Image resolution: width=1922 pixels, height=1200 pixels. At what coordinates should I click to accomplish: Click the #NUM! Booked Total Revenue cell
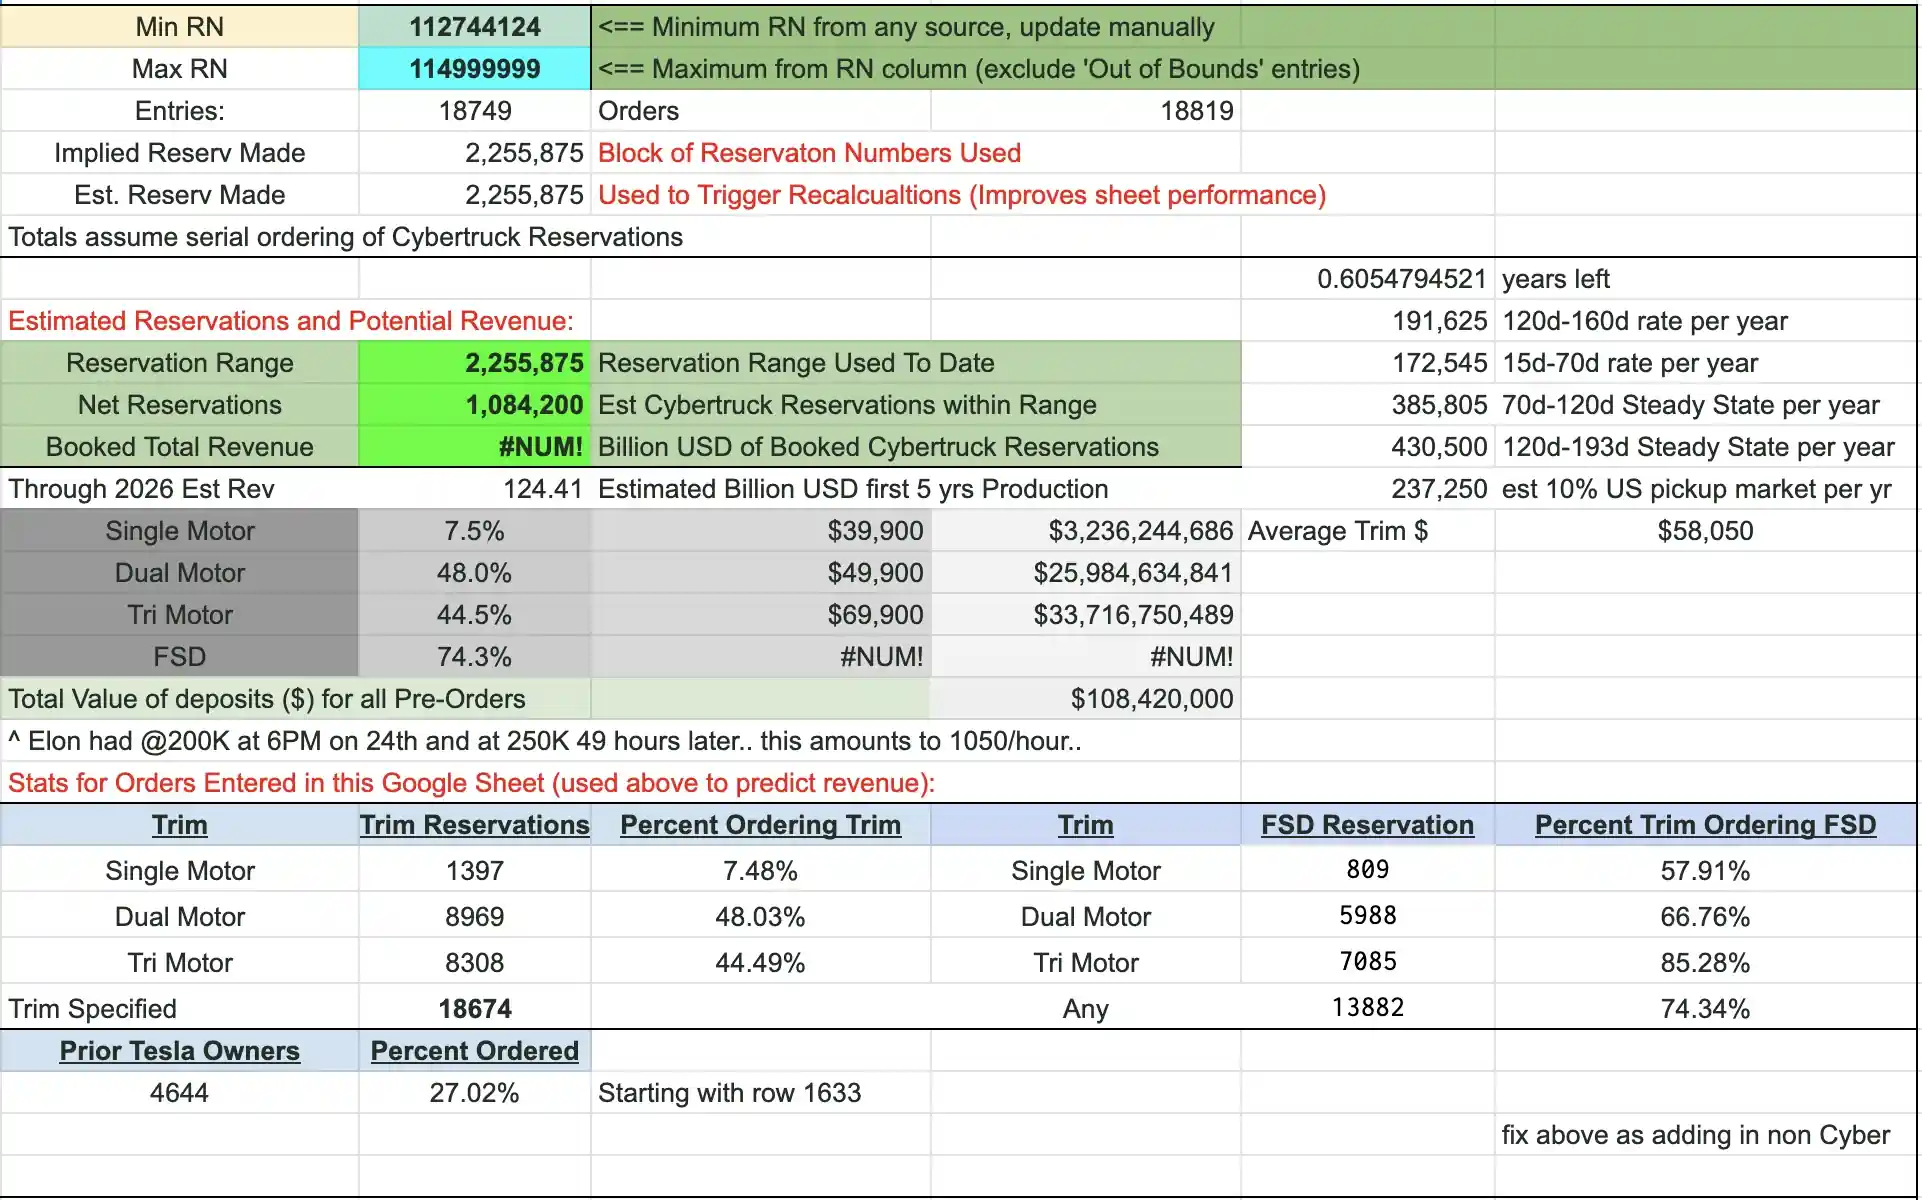(x=474, y=447)
